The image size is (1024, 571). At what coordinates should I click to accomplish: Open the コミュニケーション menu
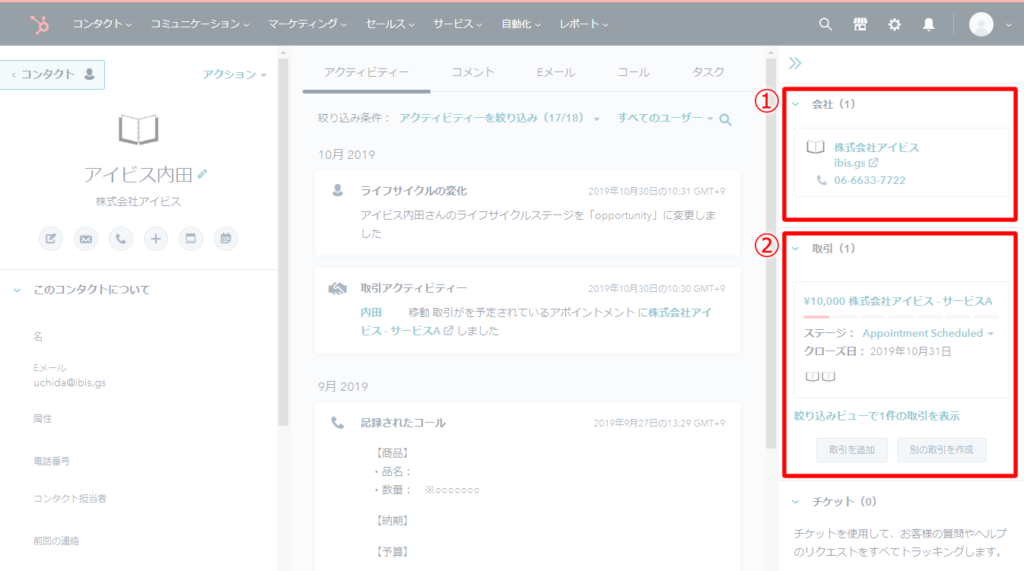[200, 24]
